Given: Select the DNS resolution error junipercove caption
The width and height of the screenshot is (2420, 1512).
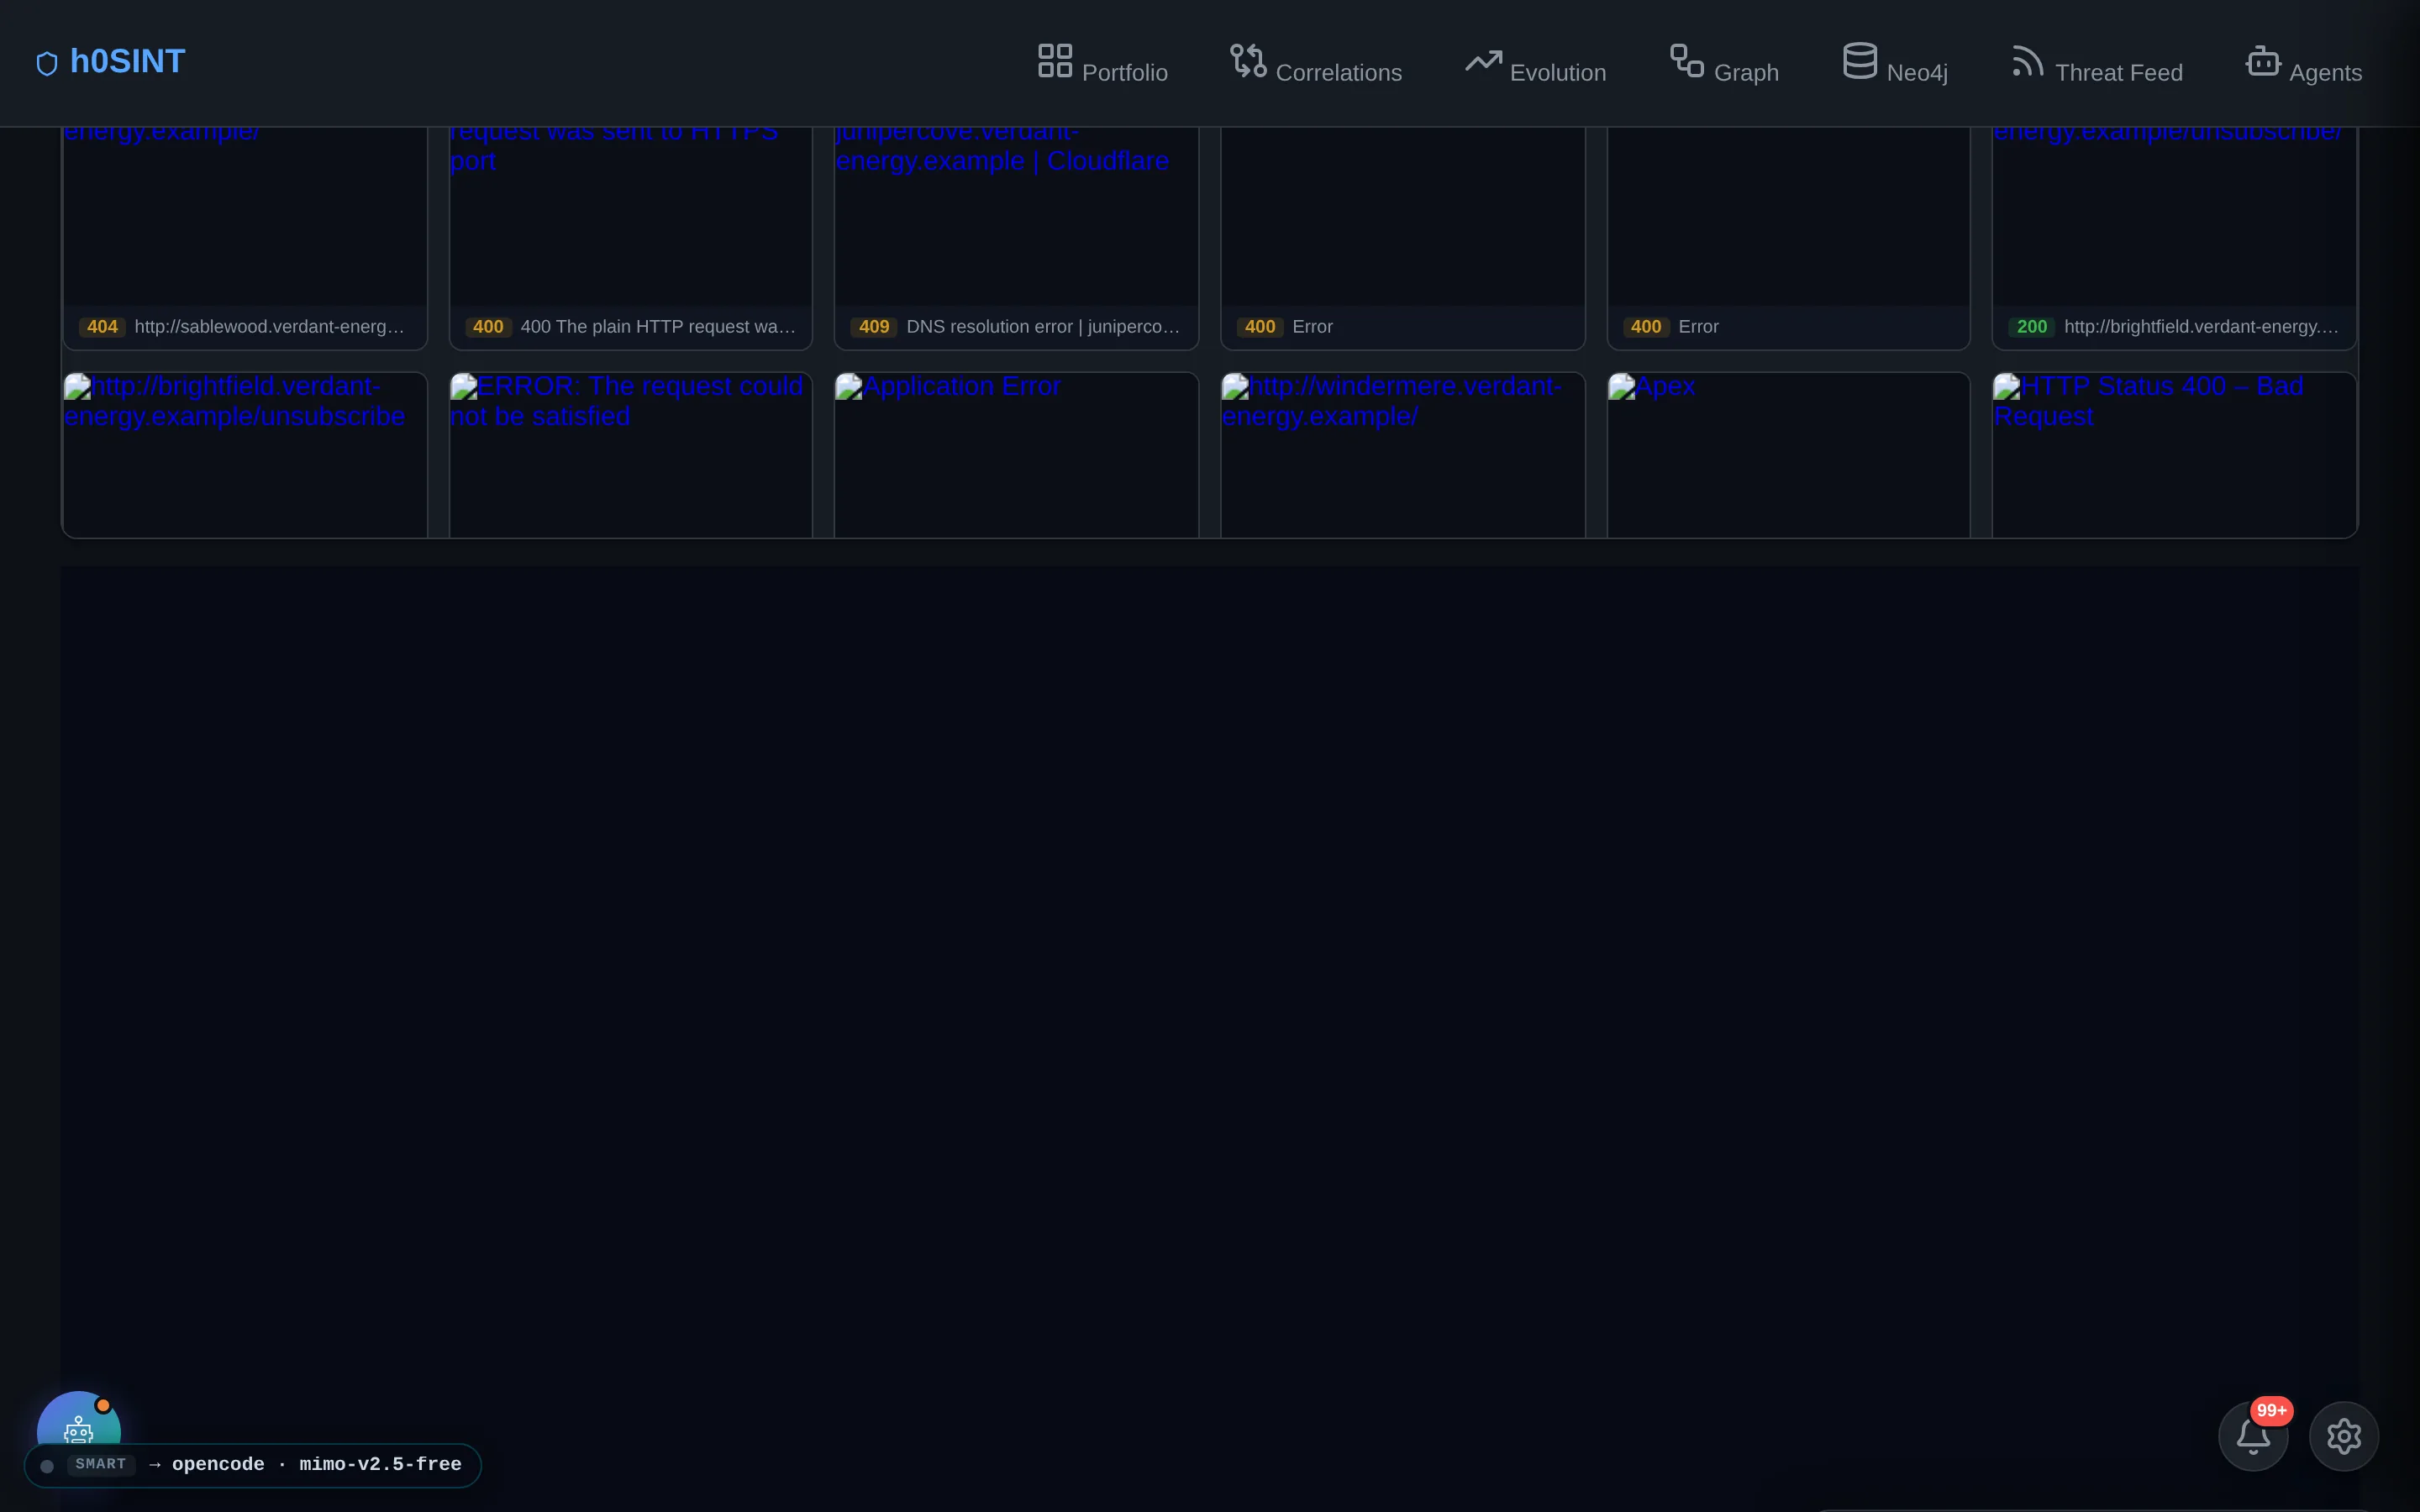Looking at the screenshot, I should [1043, 327].
